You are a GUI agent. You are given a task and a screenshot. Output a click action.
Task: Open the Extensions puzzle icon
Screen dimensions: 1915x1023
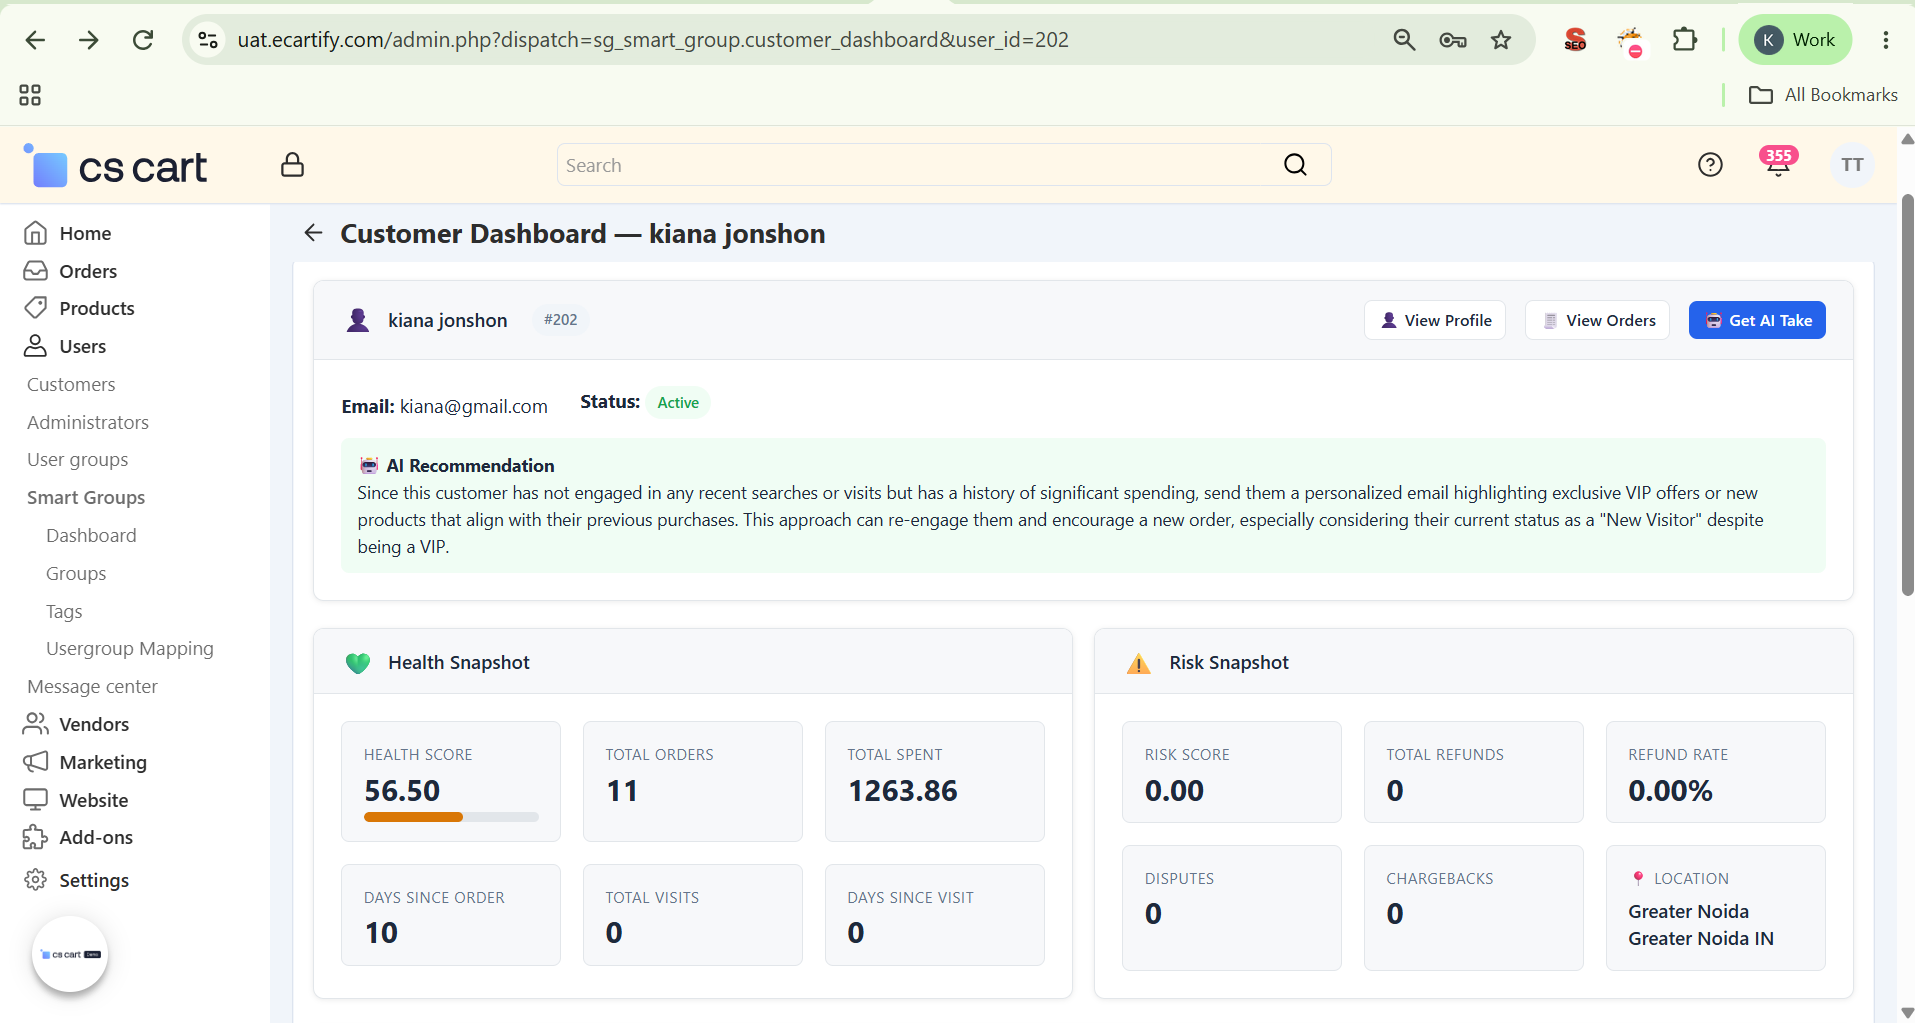[1685, 40]
